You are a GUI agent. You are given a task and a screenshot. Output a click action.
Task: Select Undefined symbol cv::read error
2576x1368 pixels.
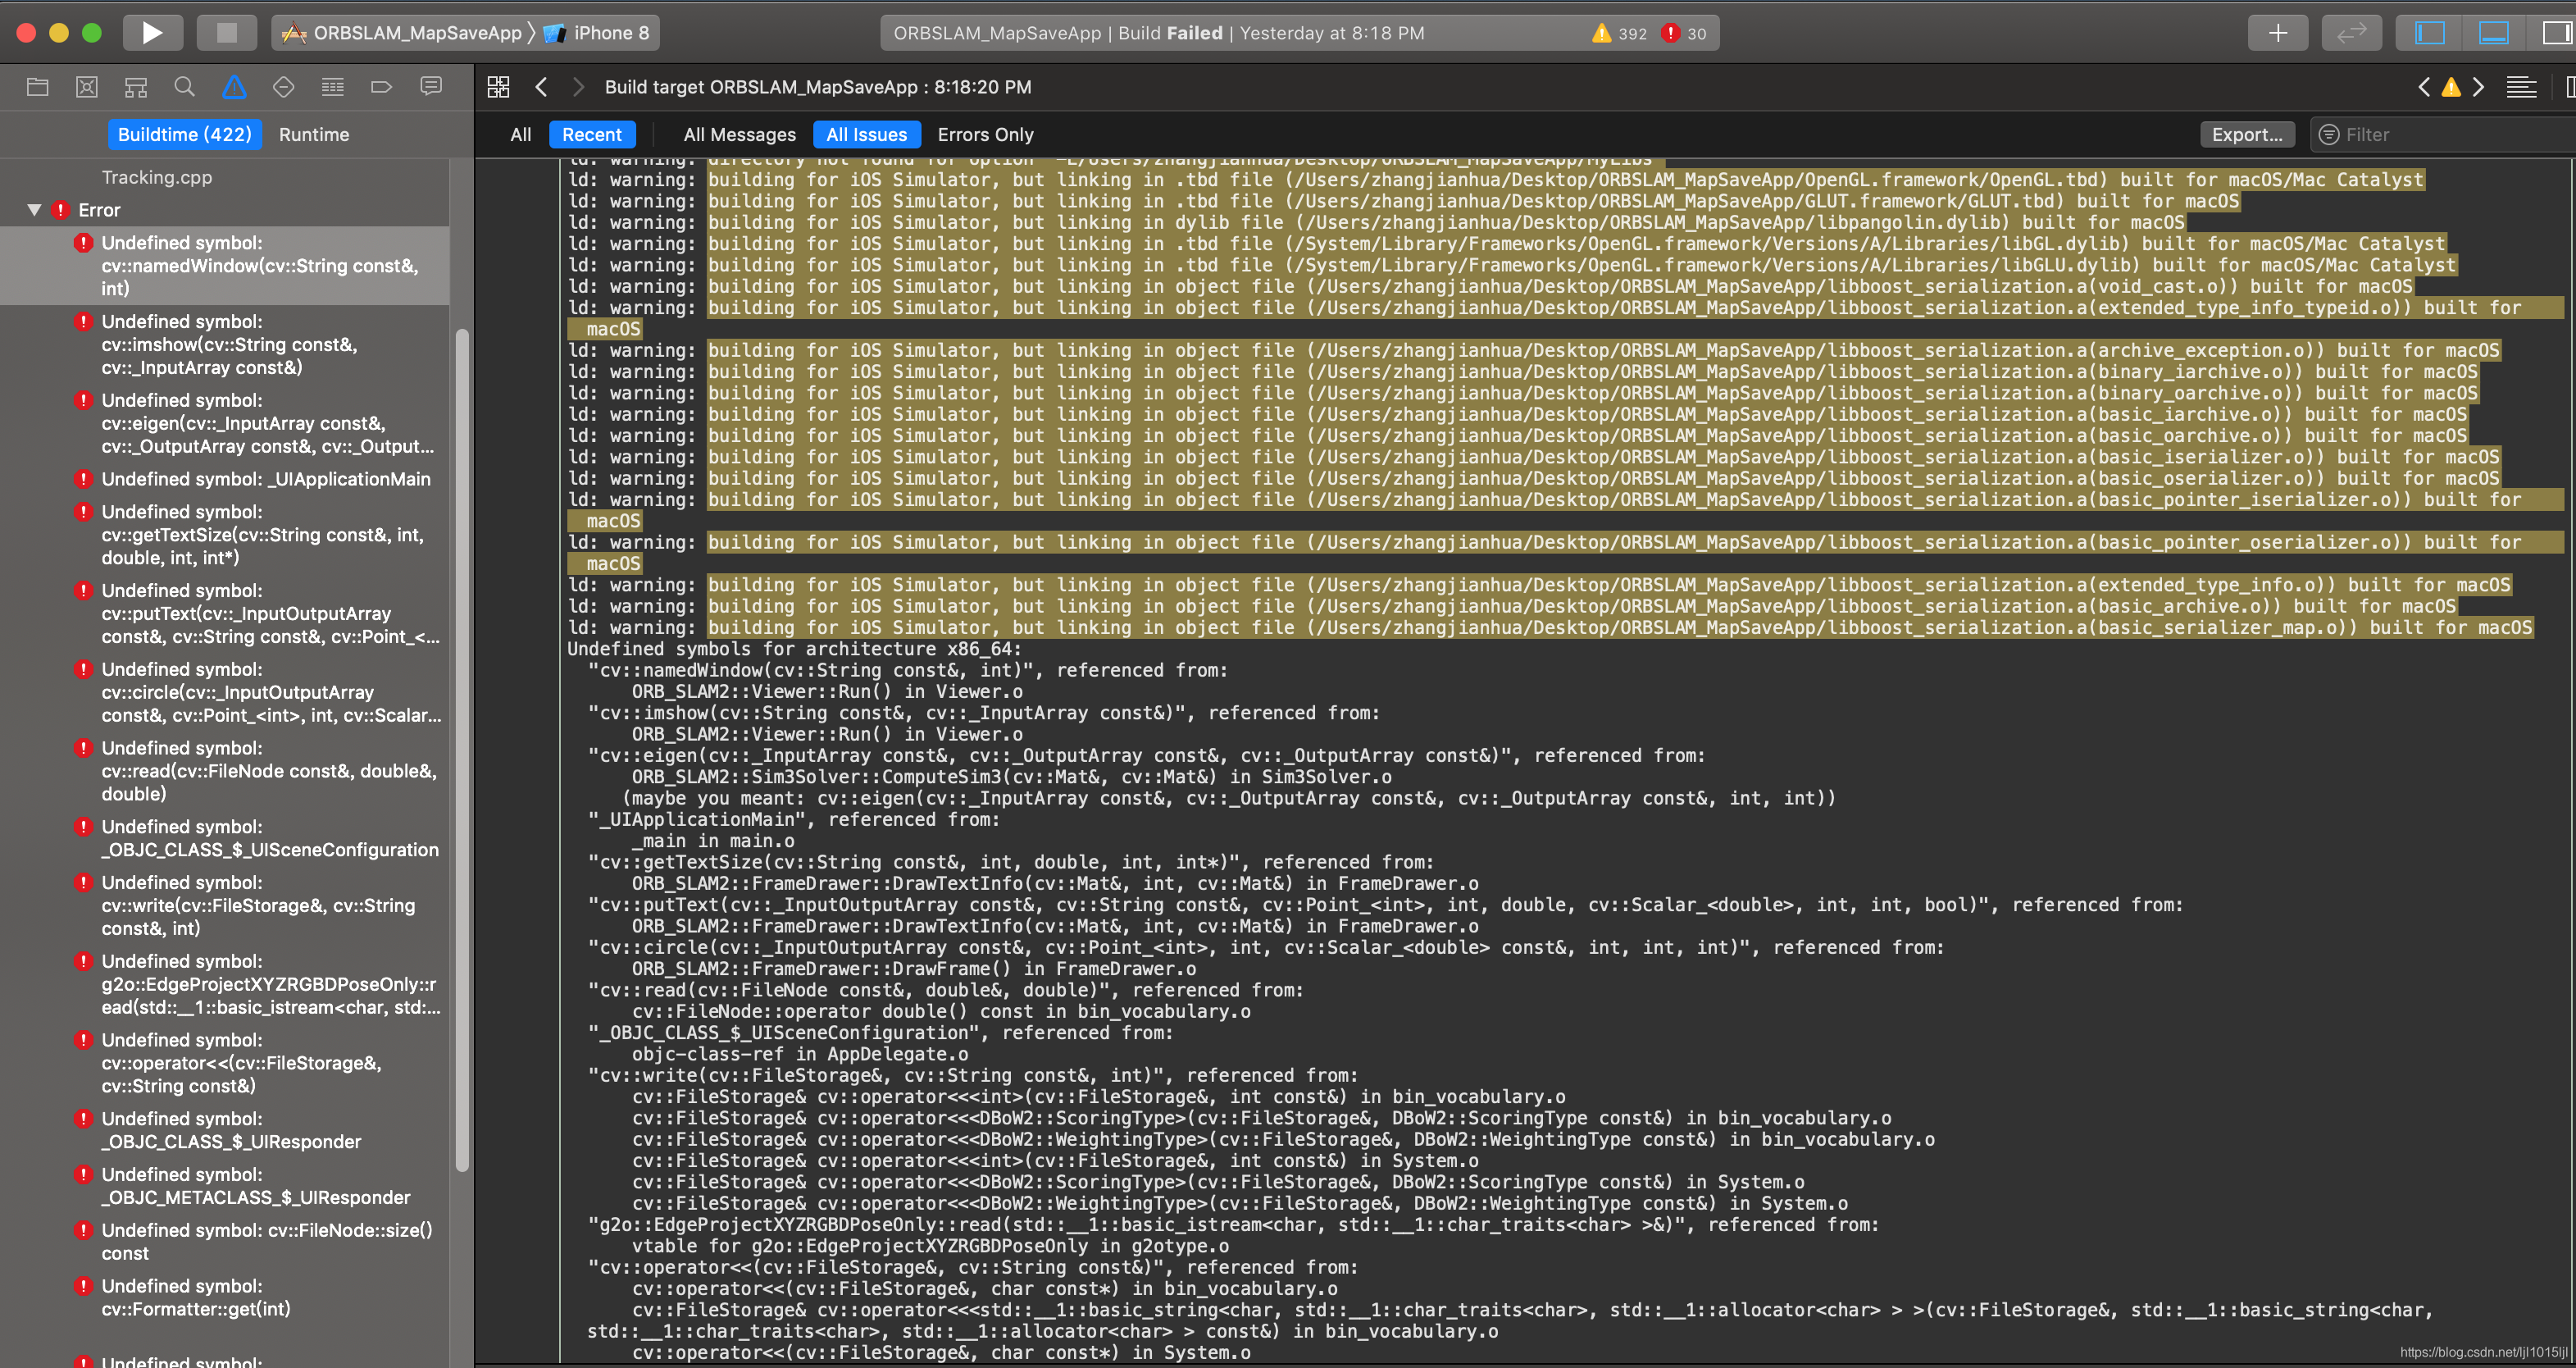pos(225,771)
